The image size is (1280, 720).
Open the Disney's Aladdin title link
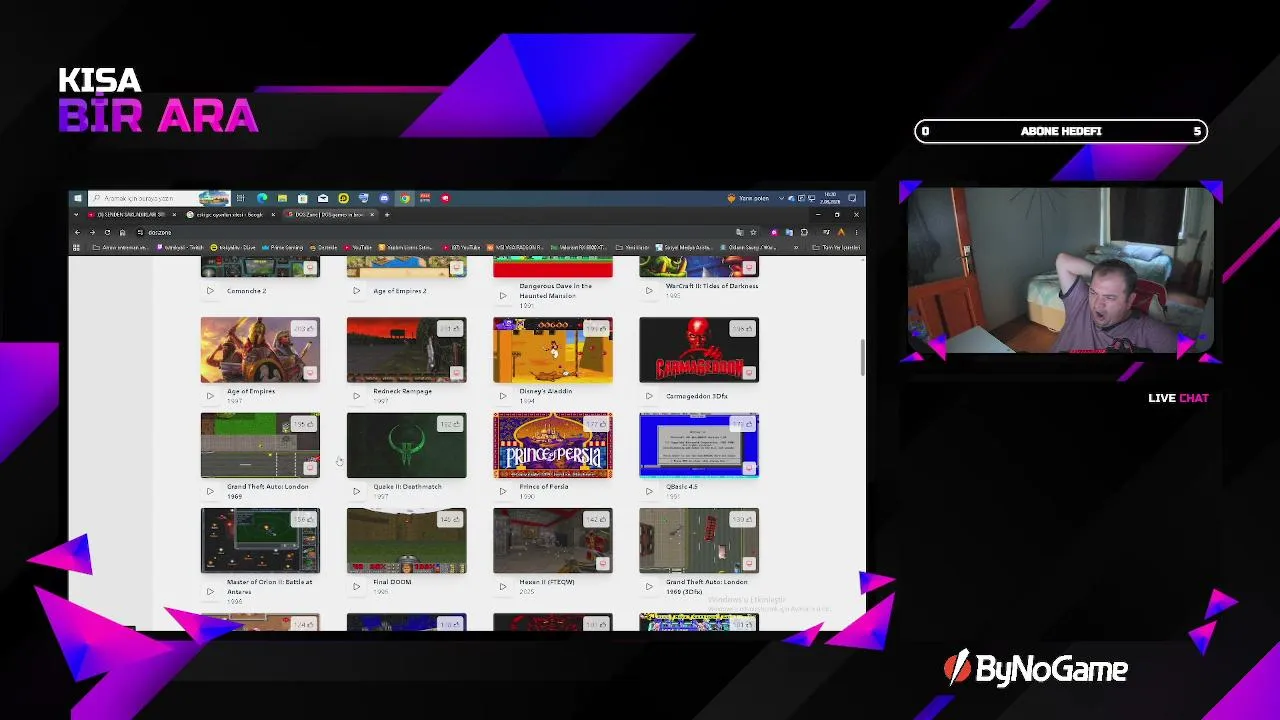[546, 391]
